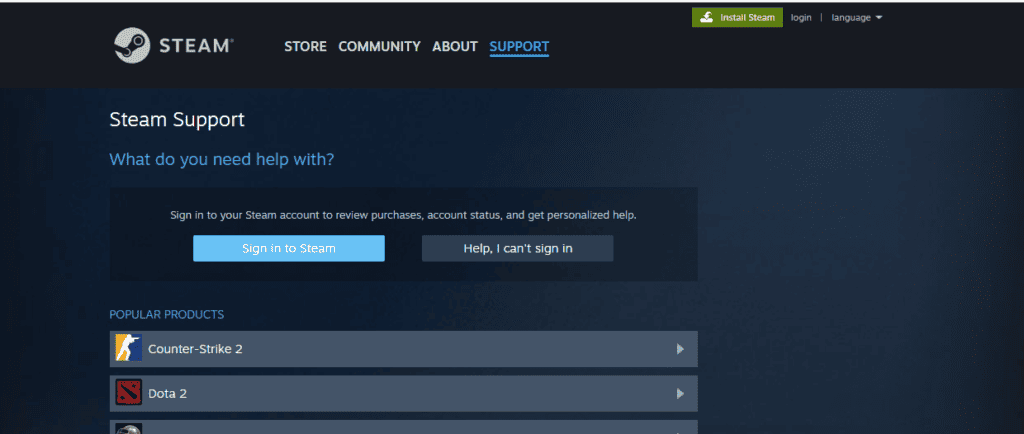Open the COMMUNITY menu
The width and height of the screenshot is (1024, 434).
[x=379, y=46]
